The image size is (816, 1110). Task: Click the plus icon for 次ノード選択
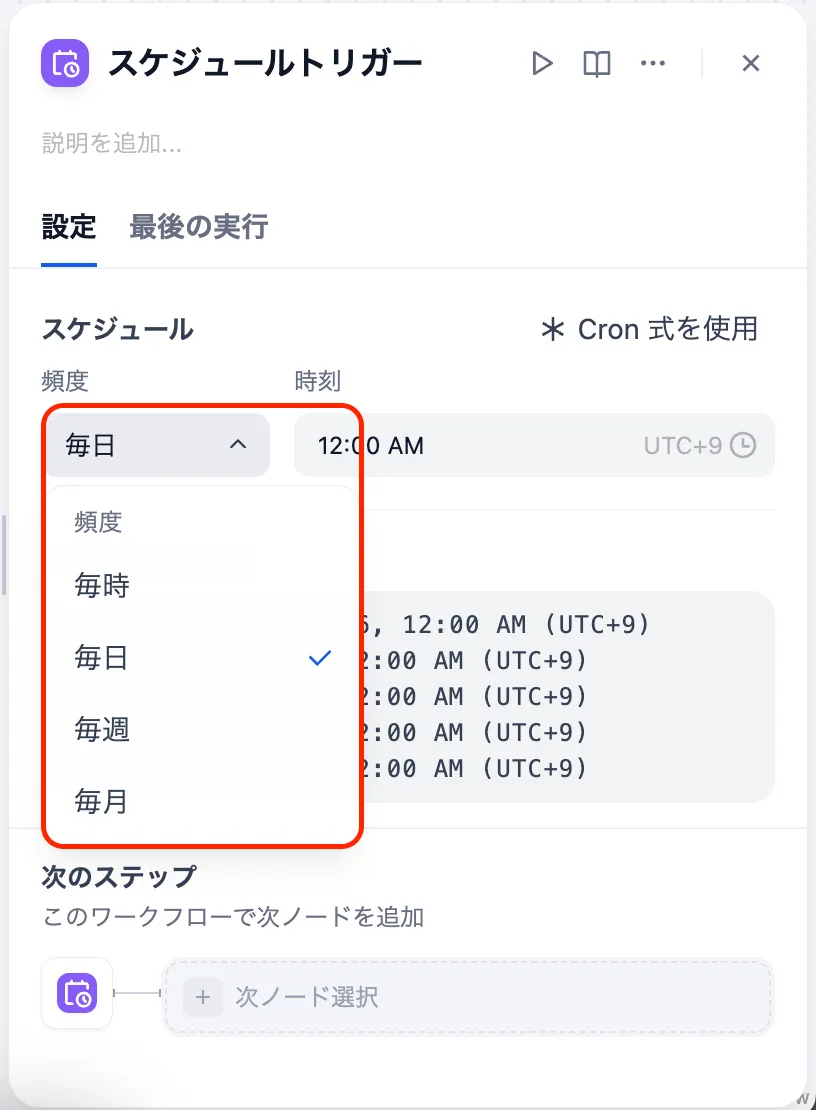(203, 996)
